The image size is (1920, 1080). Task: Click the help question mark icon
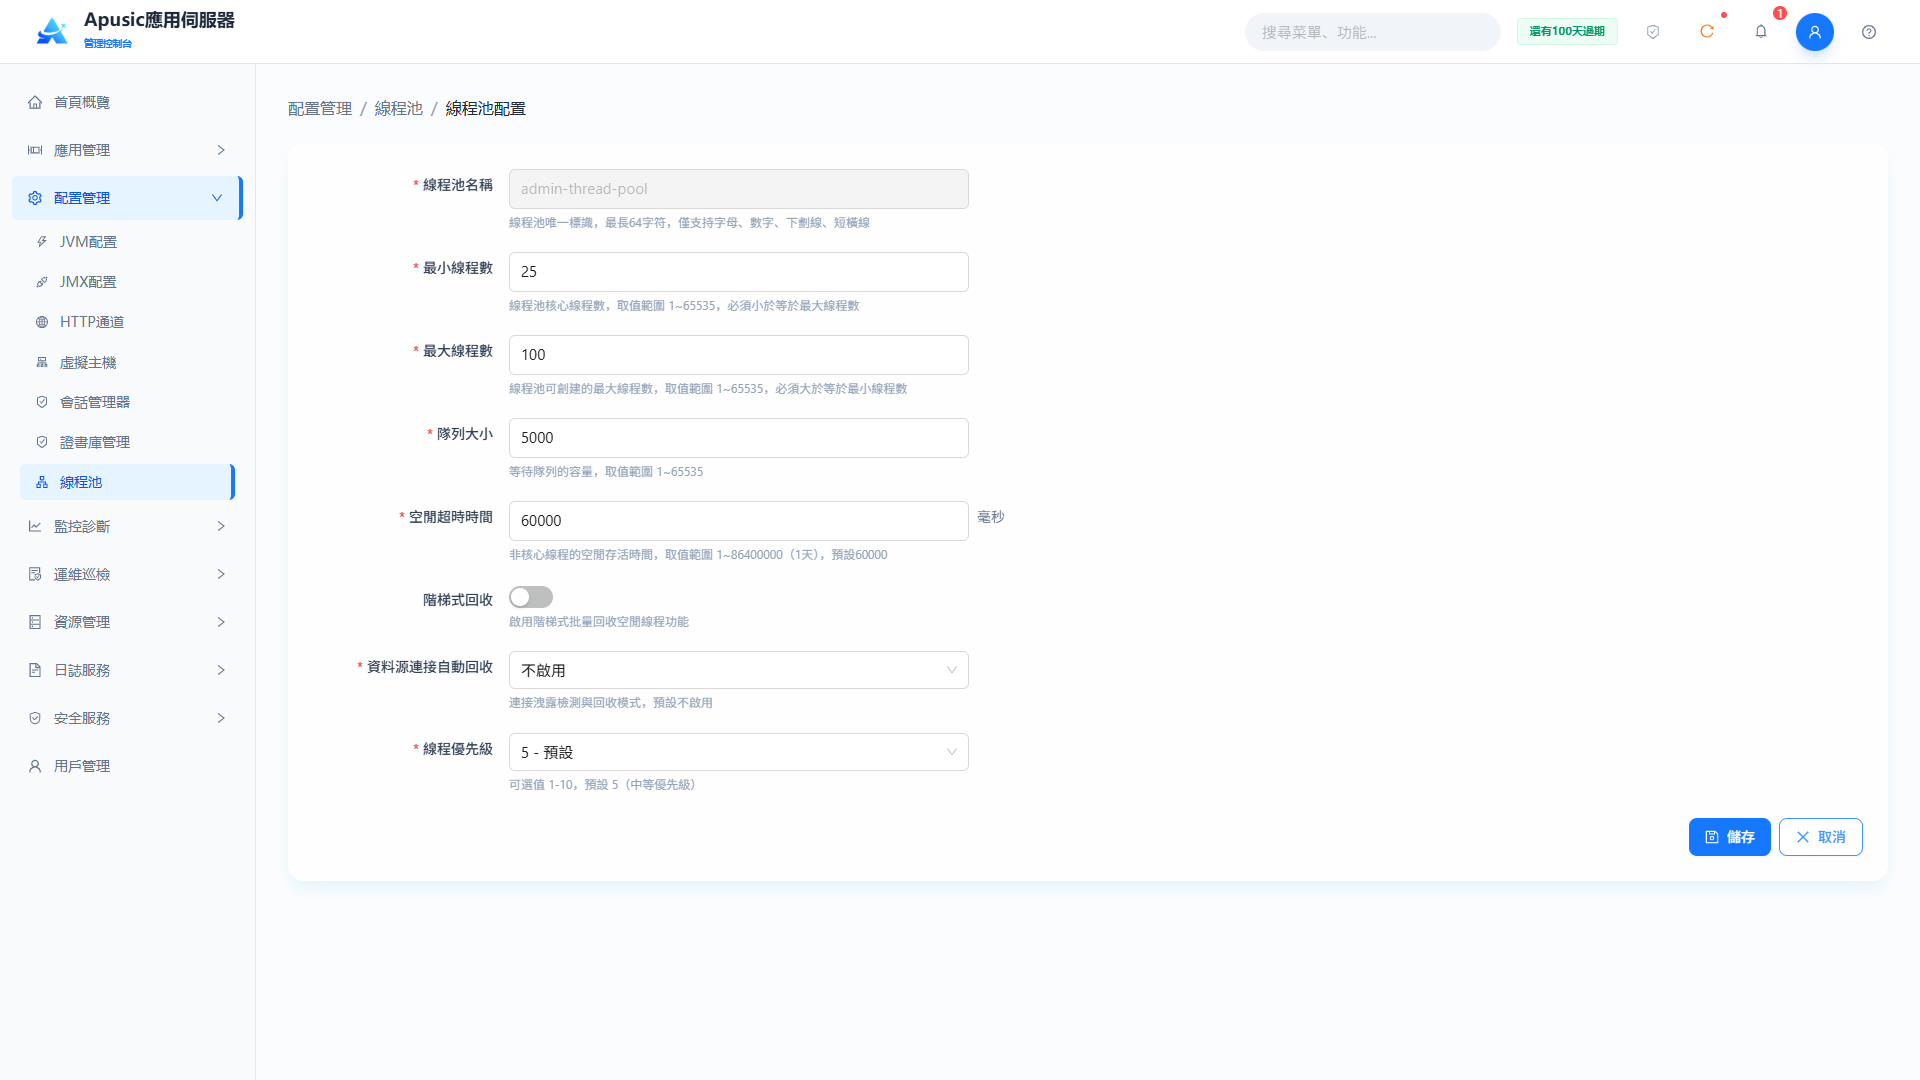pyautogui.click(x=1869, y=32)
